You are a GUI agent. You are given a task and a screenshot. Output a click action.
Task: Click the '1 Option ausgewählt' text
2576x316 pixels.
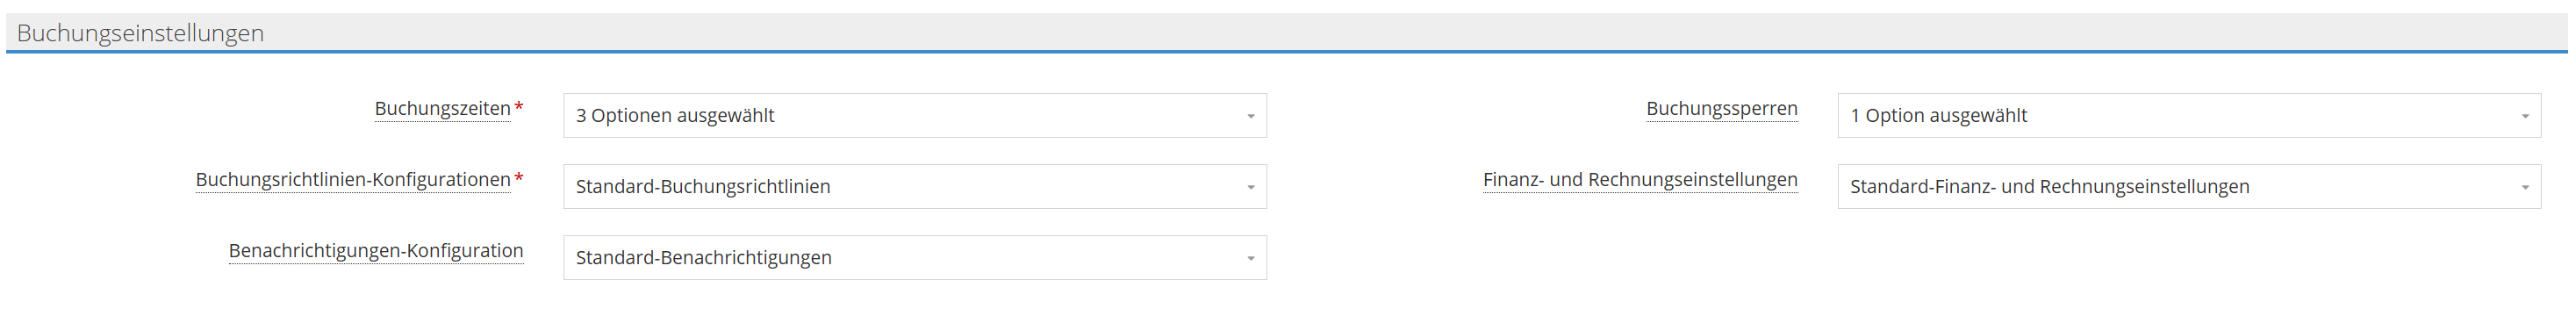1938,115
